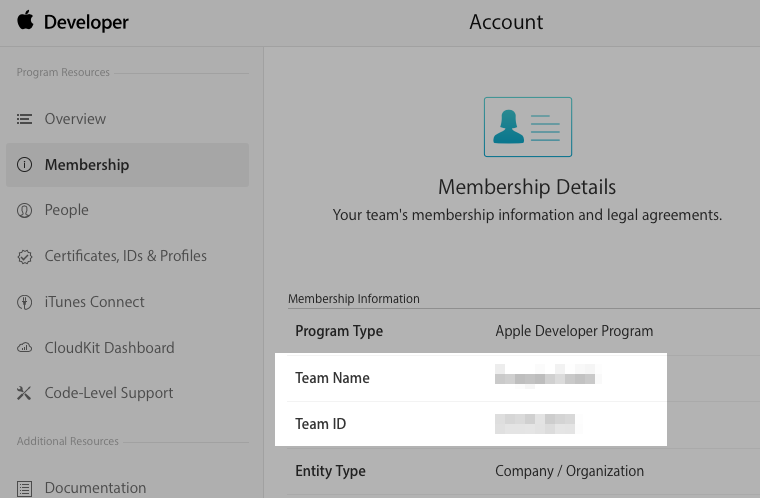Viewport: 760px width, 498px height.
Task: Click the Membership Information section label
Action: click(x=354, y=299)
